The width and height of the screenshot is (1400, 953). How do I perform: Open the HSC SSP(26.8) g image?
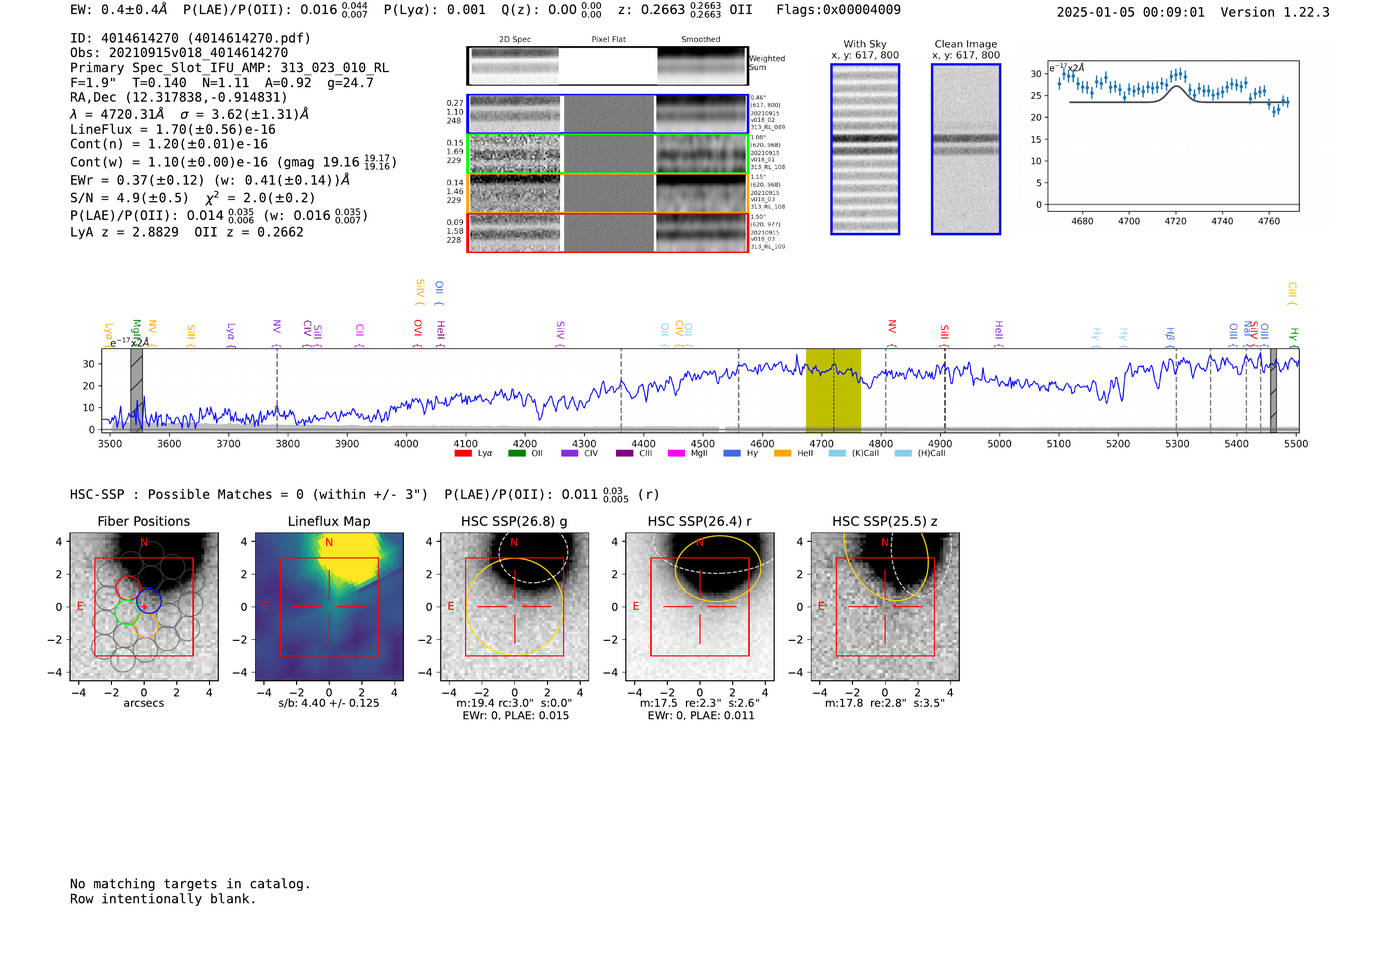514,606
